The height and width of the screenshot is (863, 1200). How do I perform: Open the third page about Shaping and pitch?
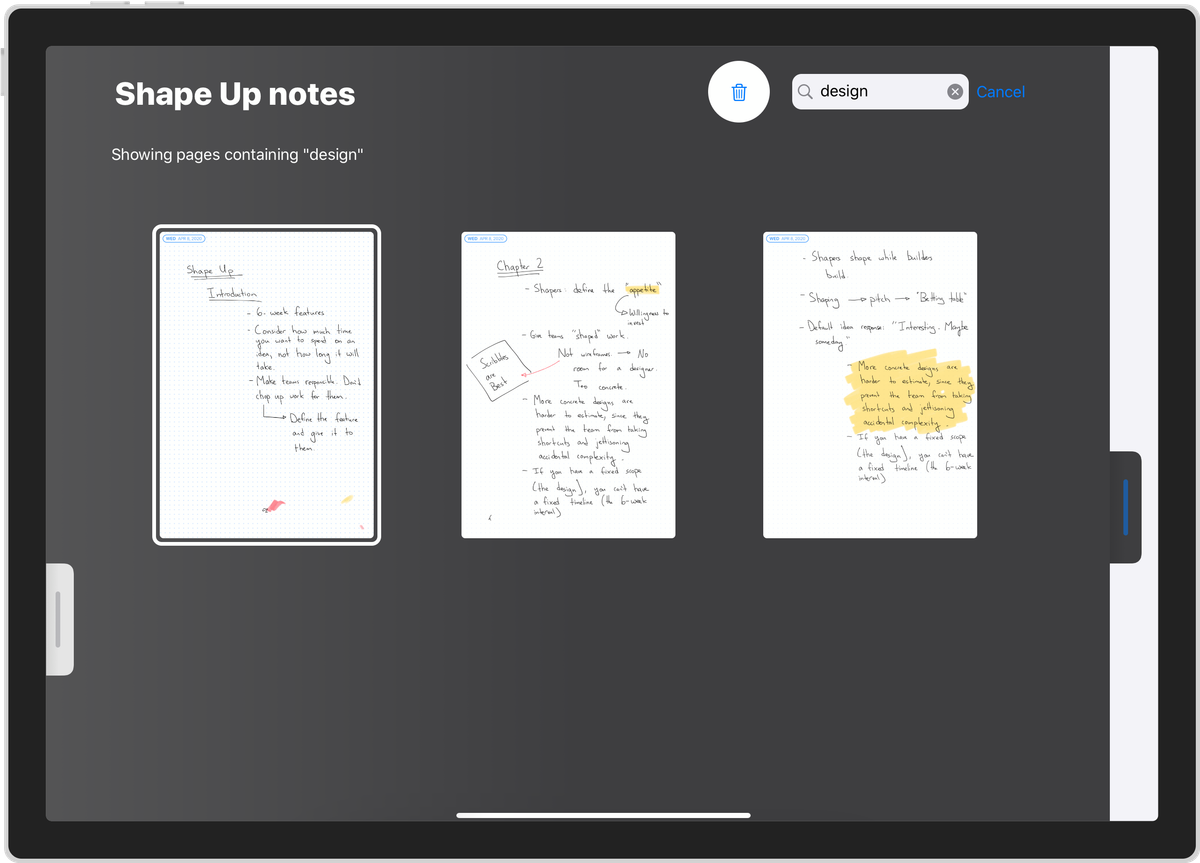pyautogui.click(x=870, y=385)
